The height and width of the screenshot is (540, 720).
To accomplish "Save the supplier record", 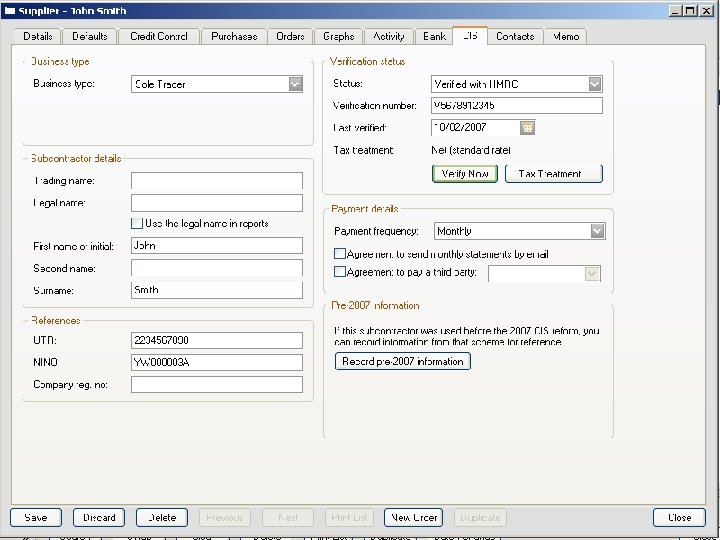I will click(x=36, y=518).
